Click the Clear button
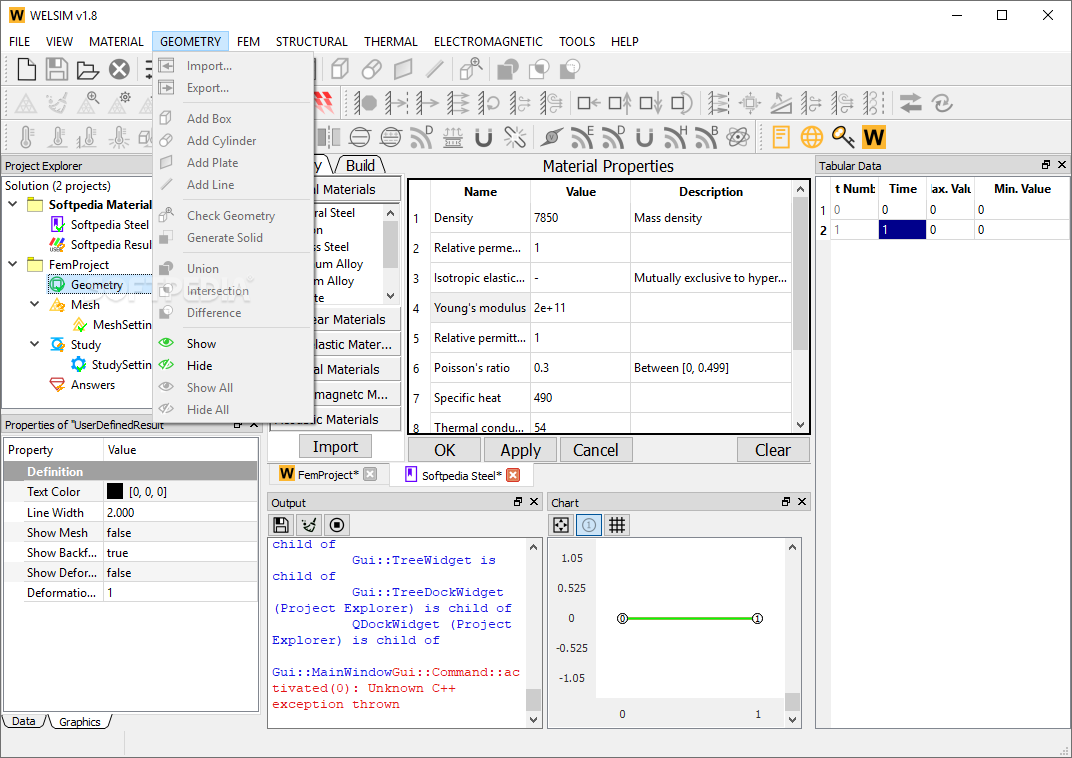The image size is (1072, 758). coord(773,450)
